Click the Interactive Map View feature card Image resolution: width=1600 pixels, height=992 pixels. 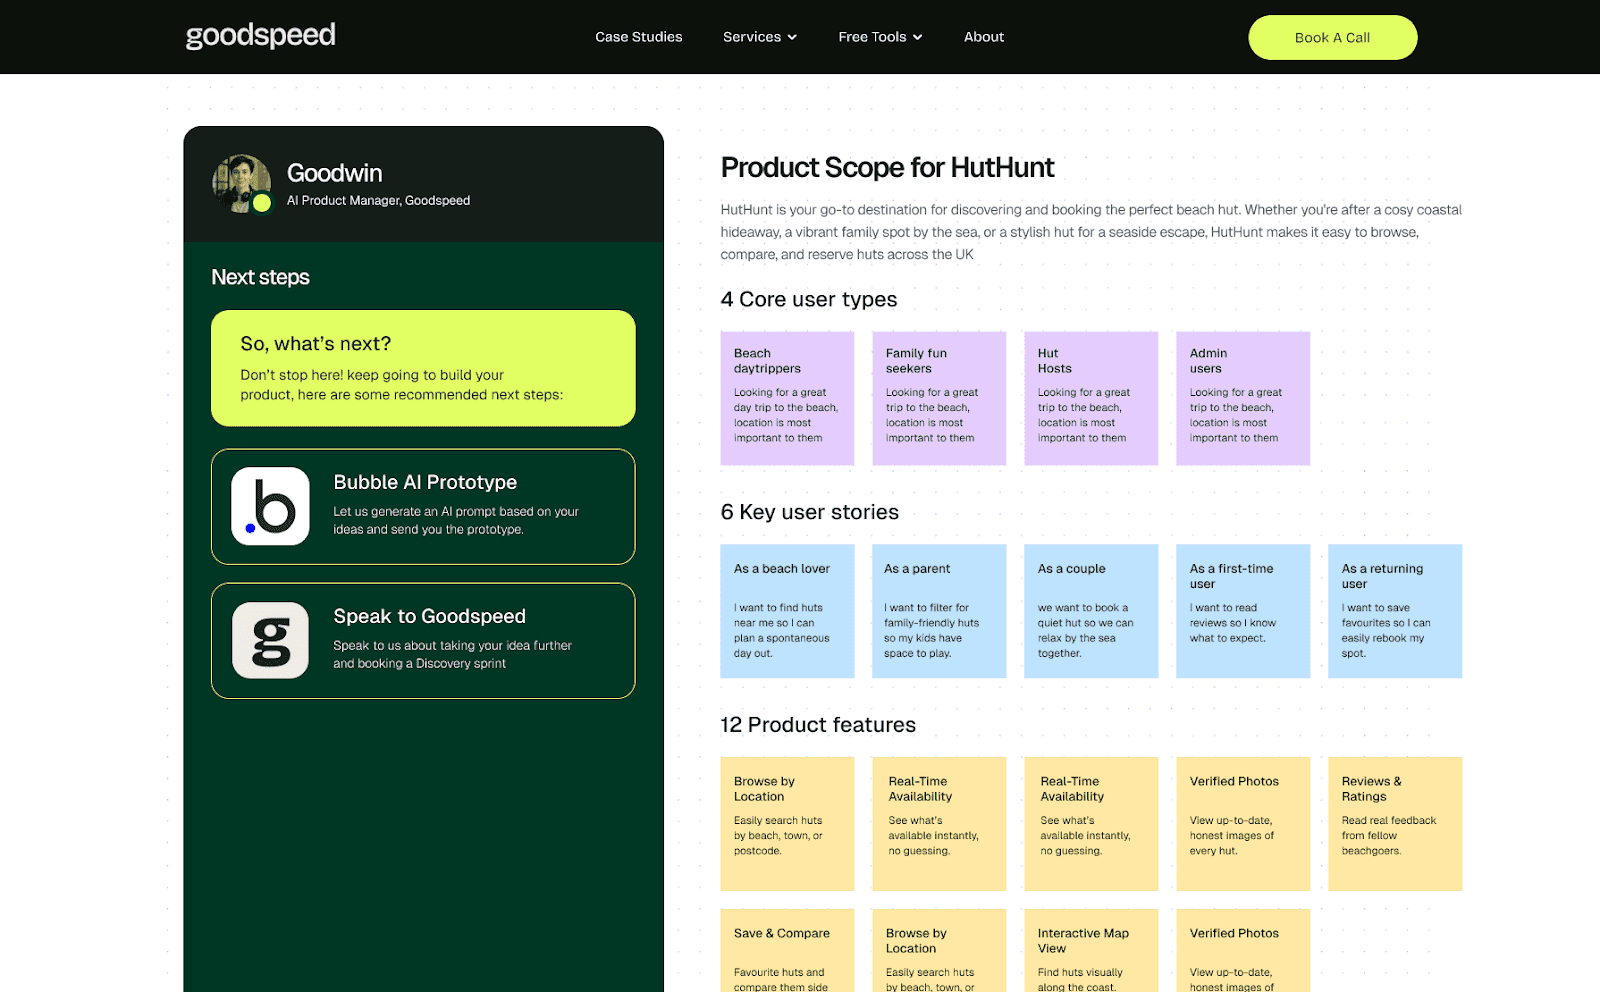tap(1090, 960)
